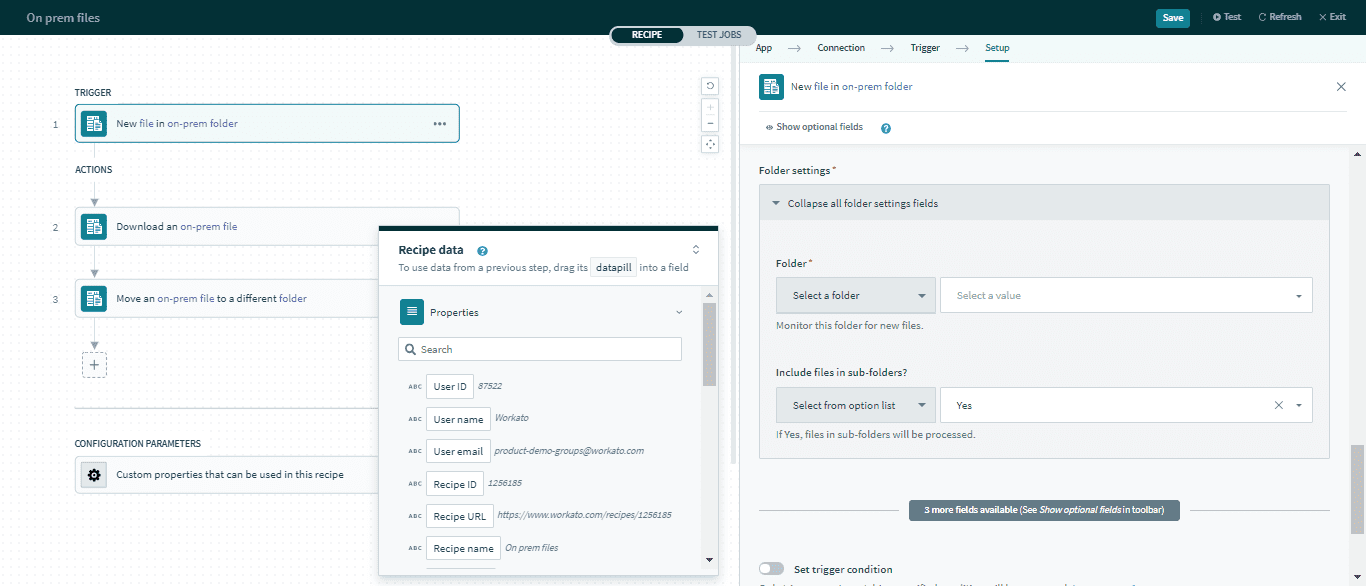Enable the Set trigger condition toggle
The image size is (1366, 586).
(x=771, y=569)
